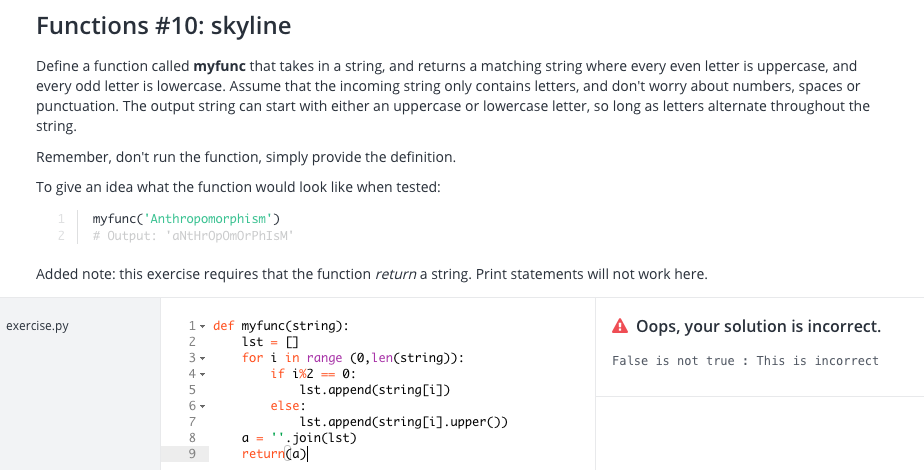Click the red warning triangle icon
The width and height of the screenshot is (924, 470).
coord(620,326)
